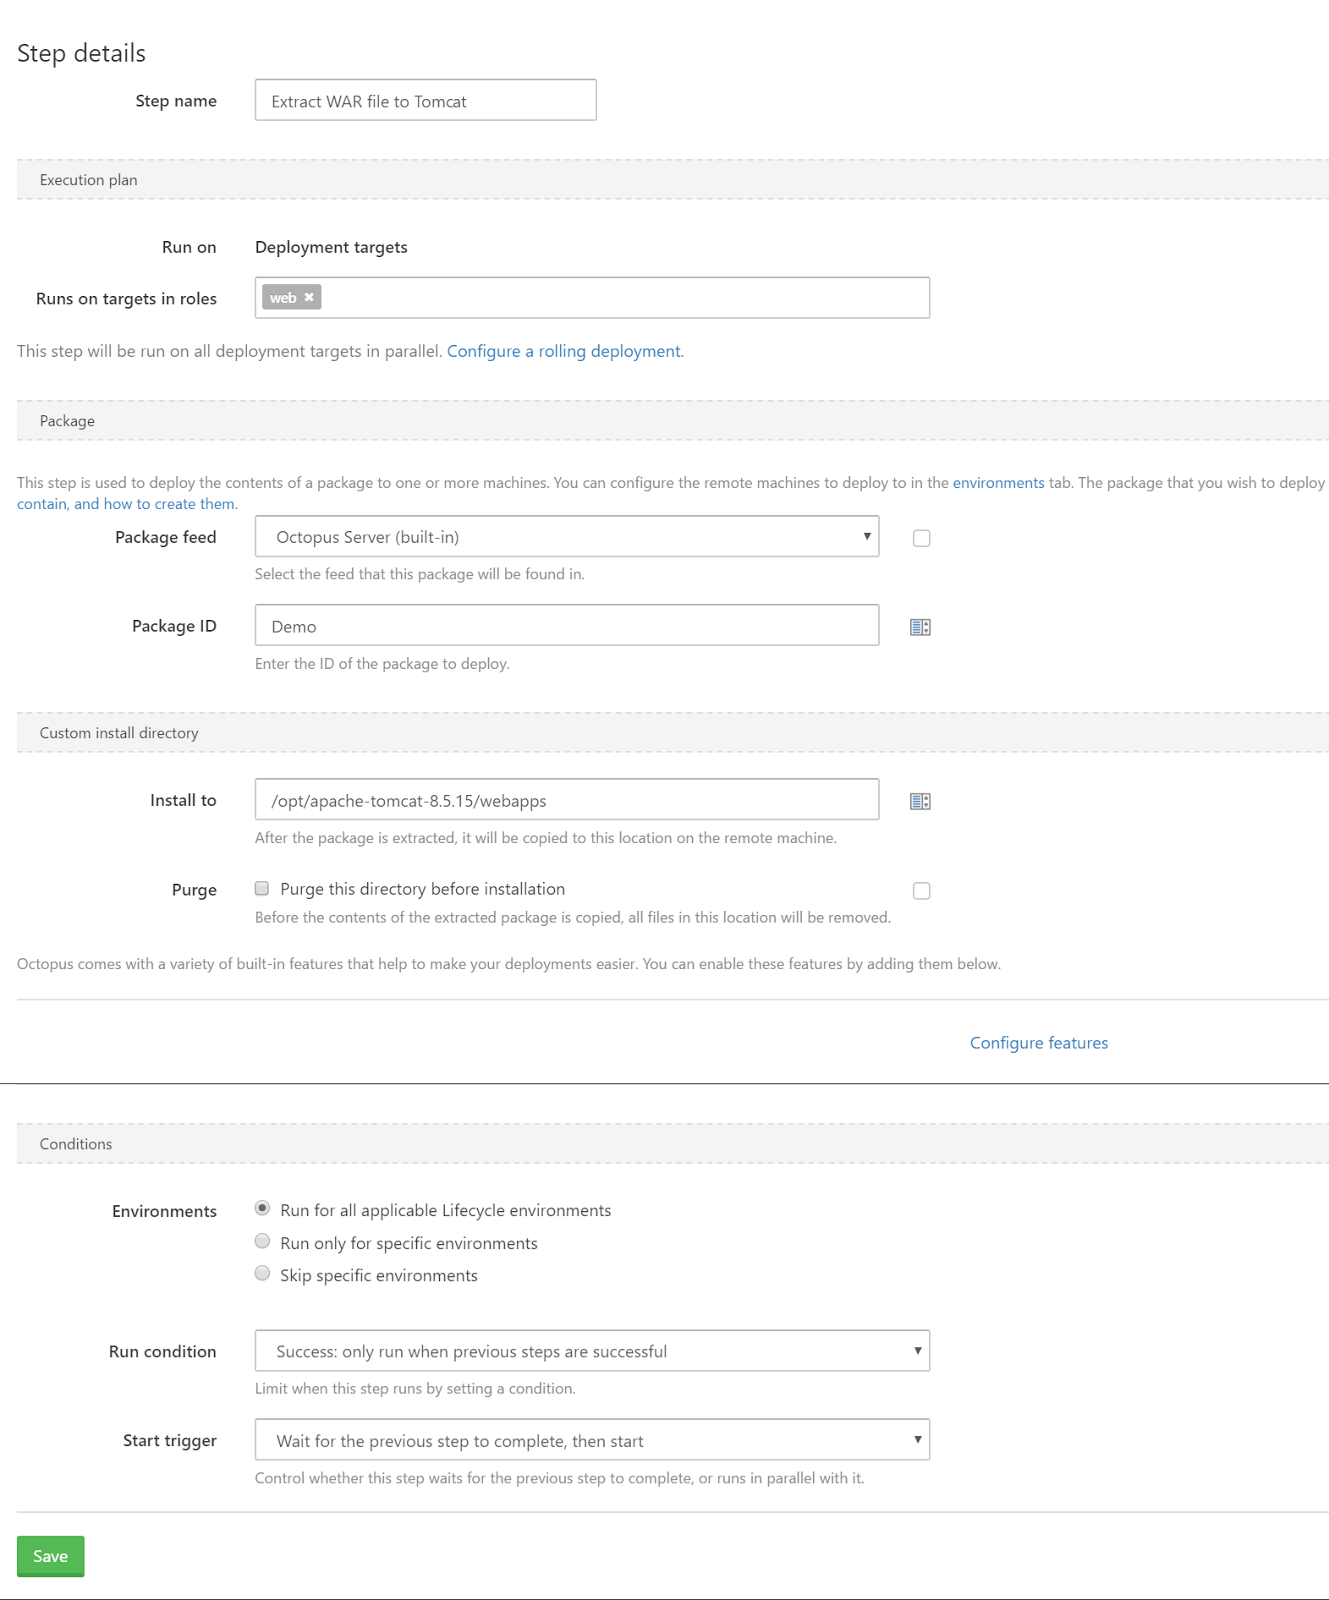Open the variable selector beside Install to

(x=920, y=800)
